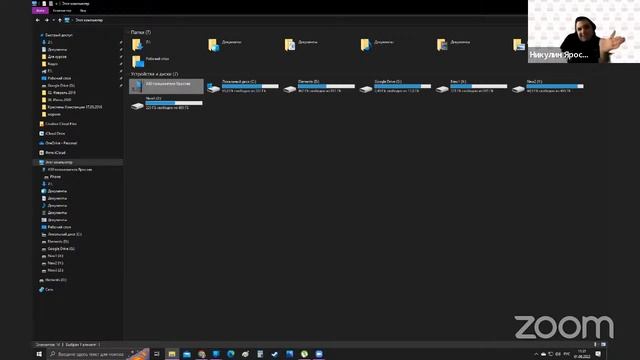Open the recent locations dropdown arrow
The width and height of the screenshot is (640, 360).
tap(53, 20)
